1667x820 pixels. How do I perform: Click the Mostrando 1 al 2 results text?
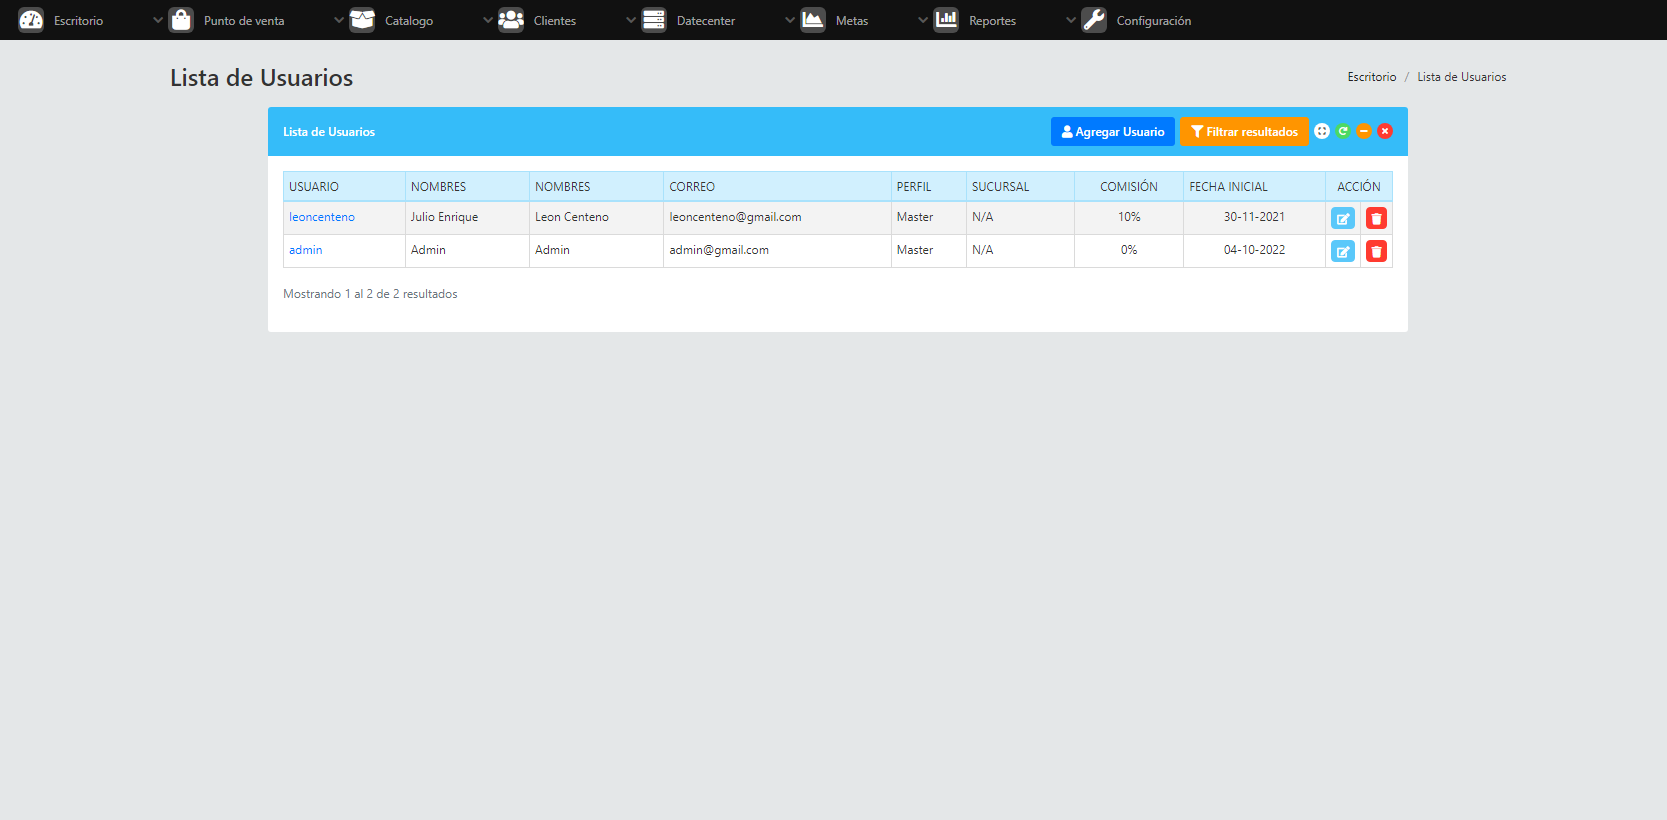(x=370, y=294)
